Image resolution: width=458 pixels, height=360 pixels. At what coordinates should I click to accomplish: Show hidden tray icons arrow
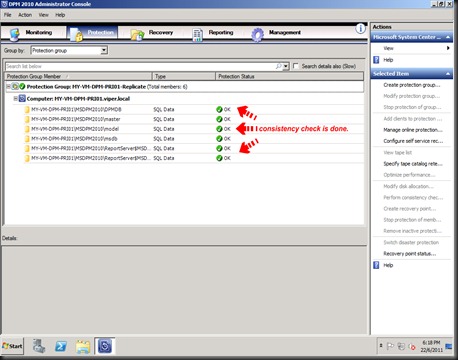381,346
